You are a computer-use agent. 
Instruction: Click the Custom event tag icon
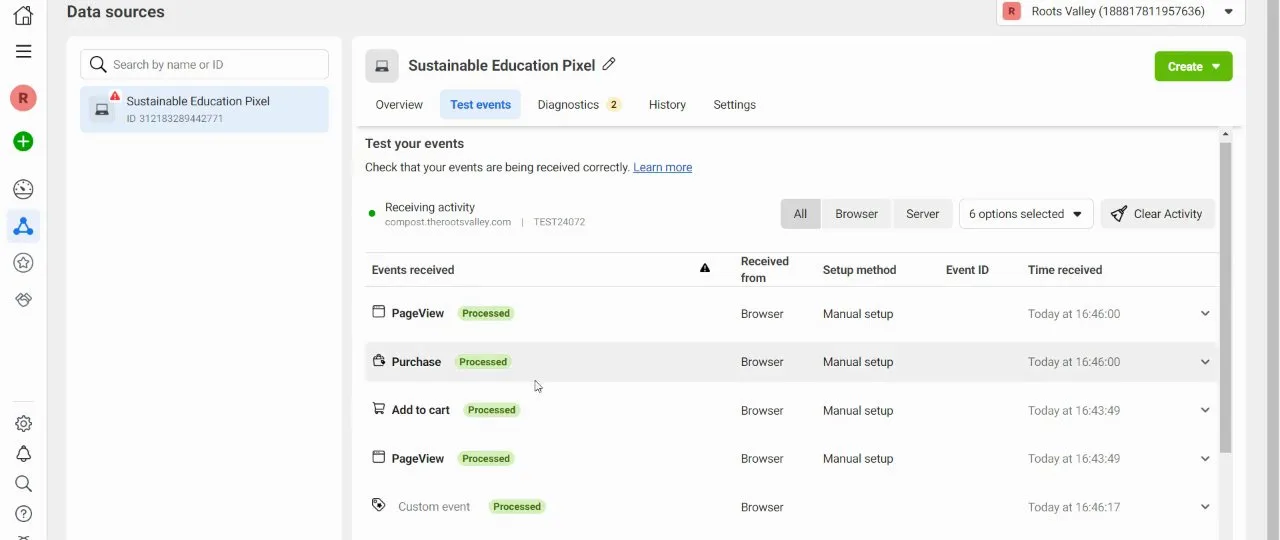point(378,505)
